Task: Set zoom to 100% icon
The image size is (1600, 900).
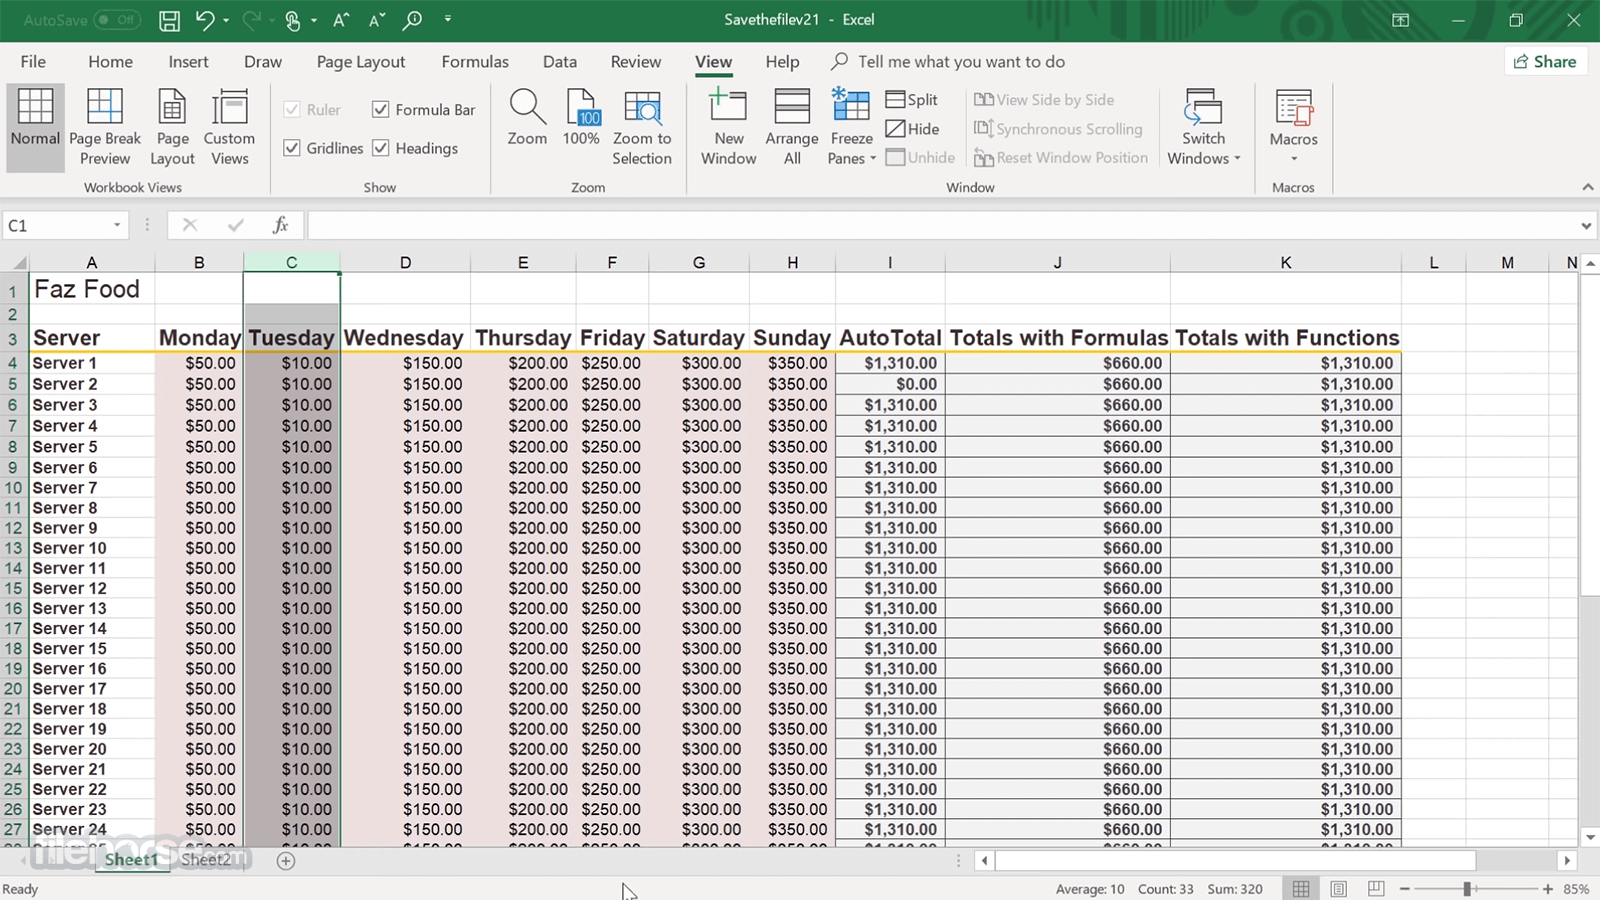Action: (581, 118)
